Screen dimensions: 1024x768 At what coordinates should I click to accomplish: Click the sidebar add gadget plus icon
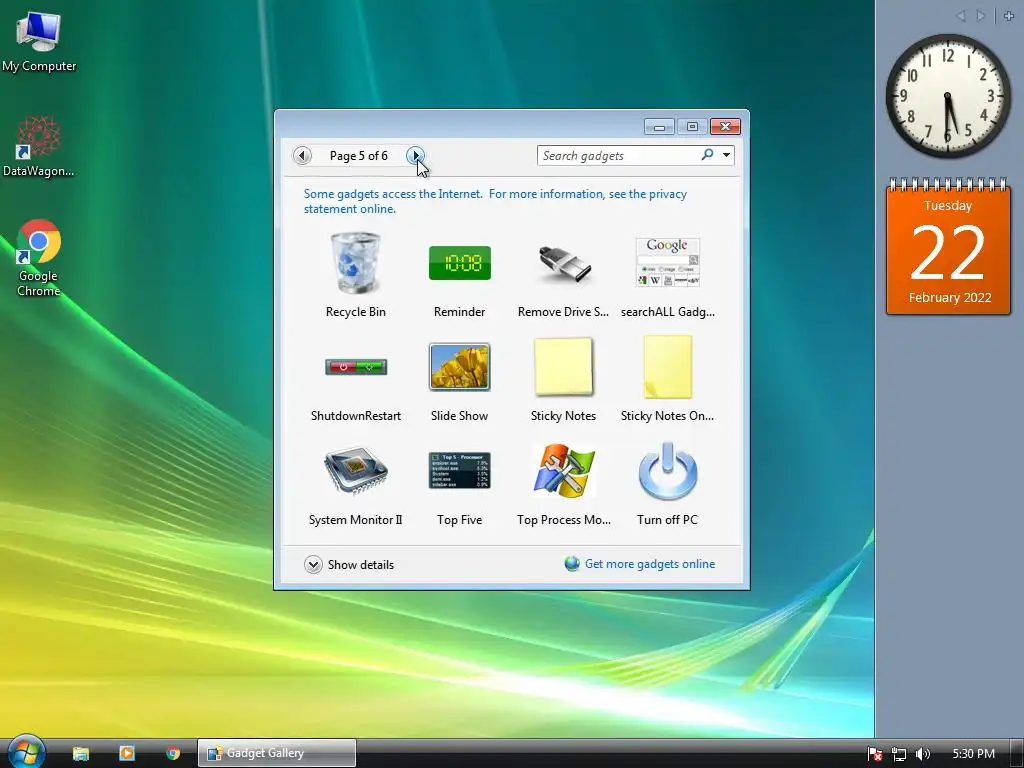click(x=1009, y=16)
